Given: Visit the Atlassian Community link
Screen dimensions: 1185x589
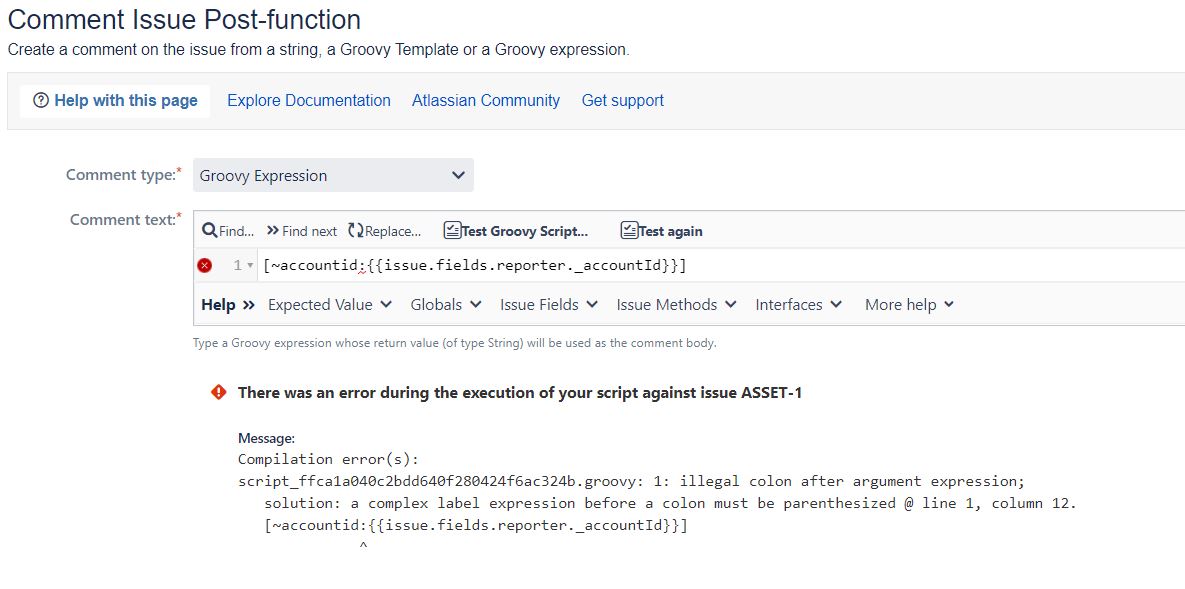Looking at the screenshot, I should tap(485, 100).
